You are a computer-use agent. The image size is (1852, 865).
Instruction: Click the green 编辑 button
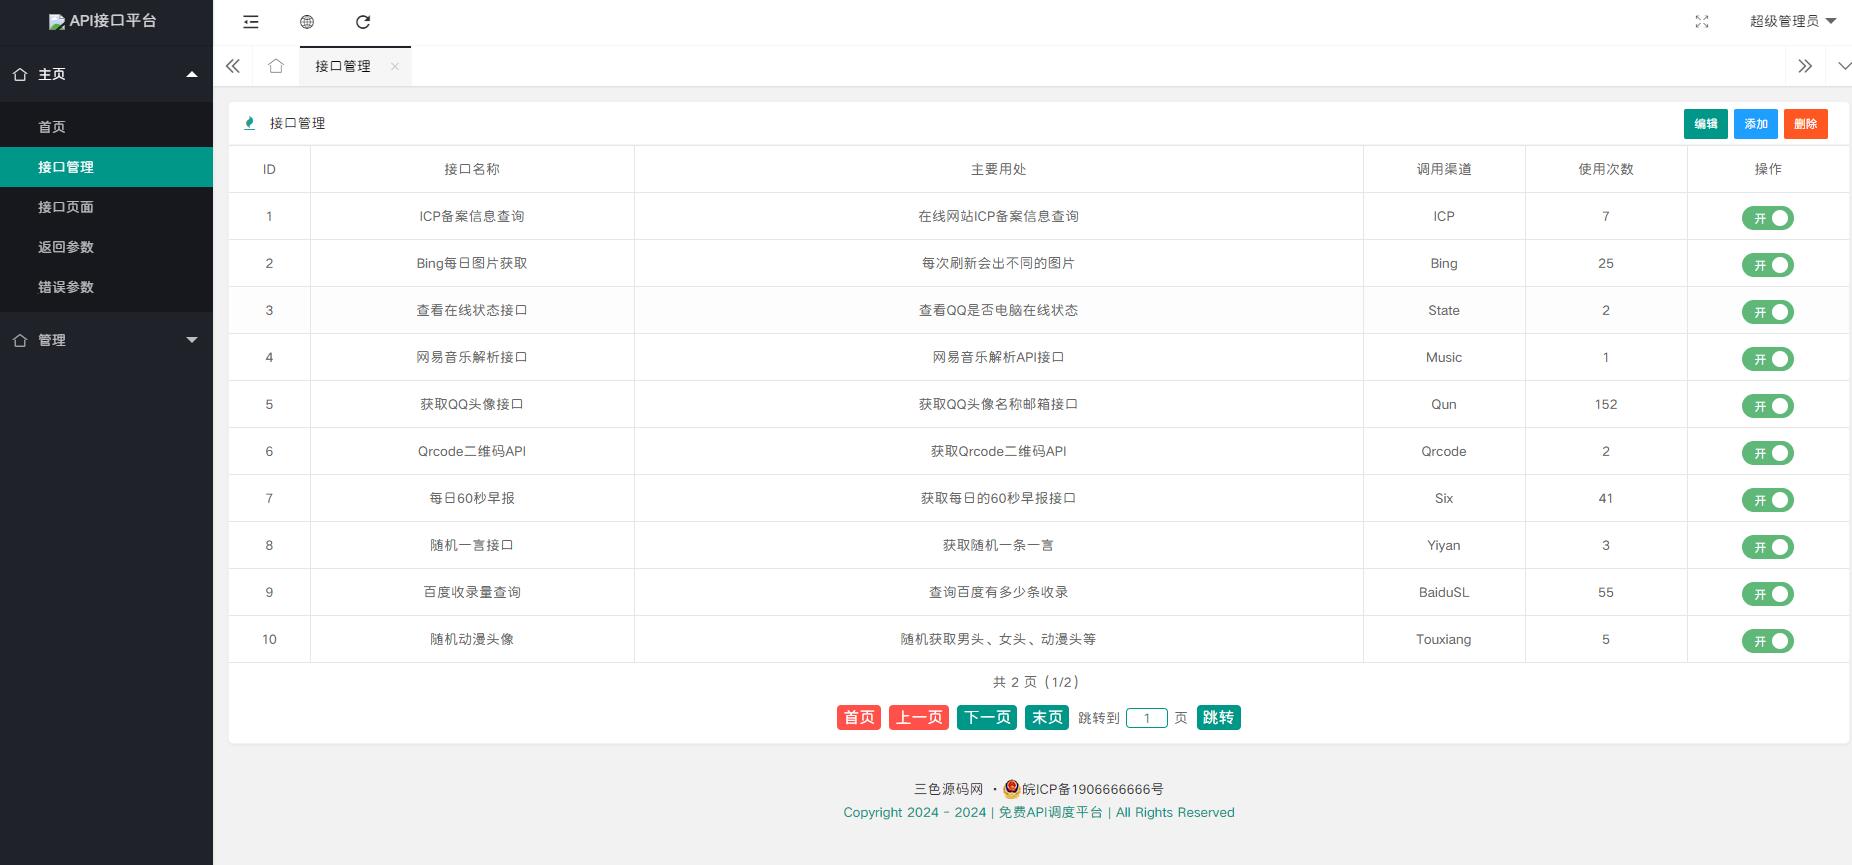click(1705, 124)
